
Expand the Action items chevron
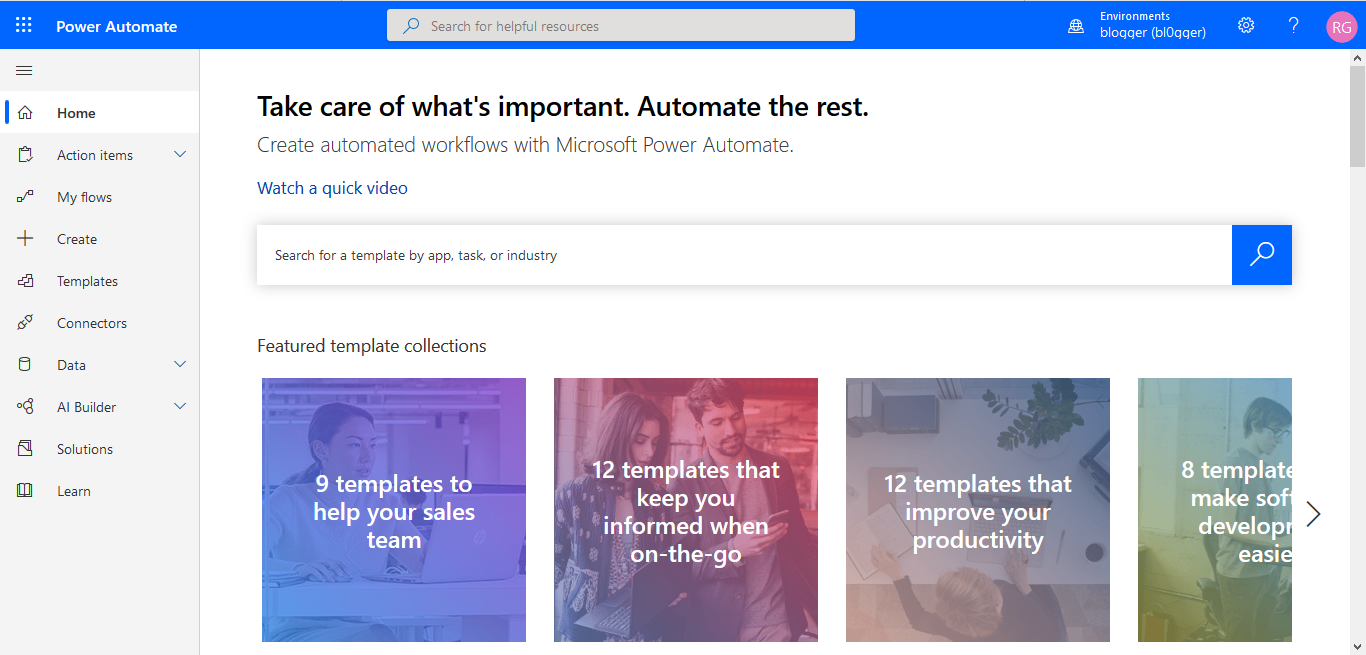click(x=180, y=155)
